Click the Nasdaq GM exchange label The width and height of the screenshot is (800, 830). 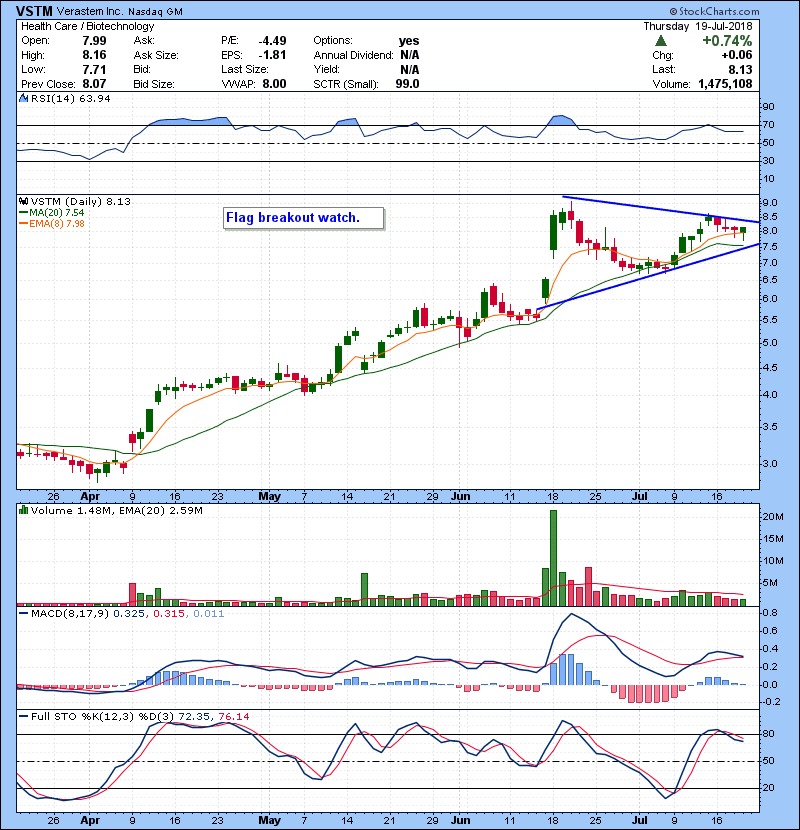click(156, 12)
